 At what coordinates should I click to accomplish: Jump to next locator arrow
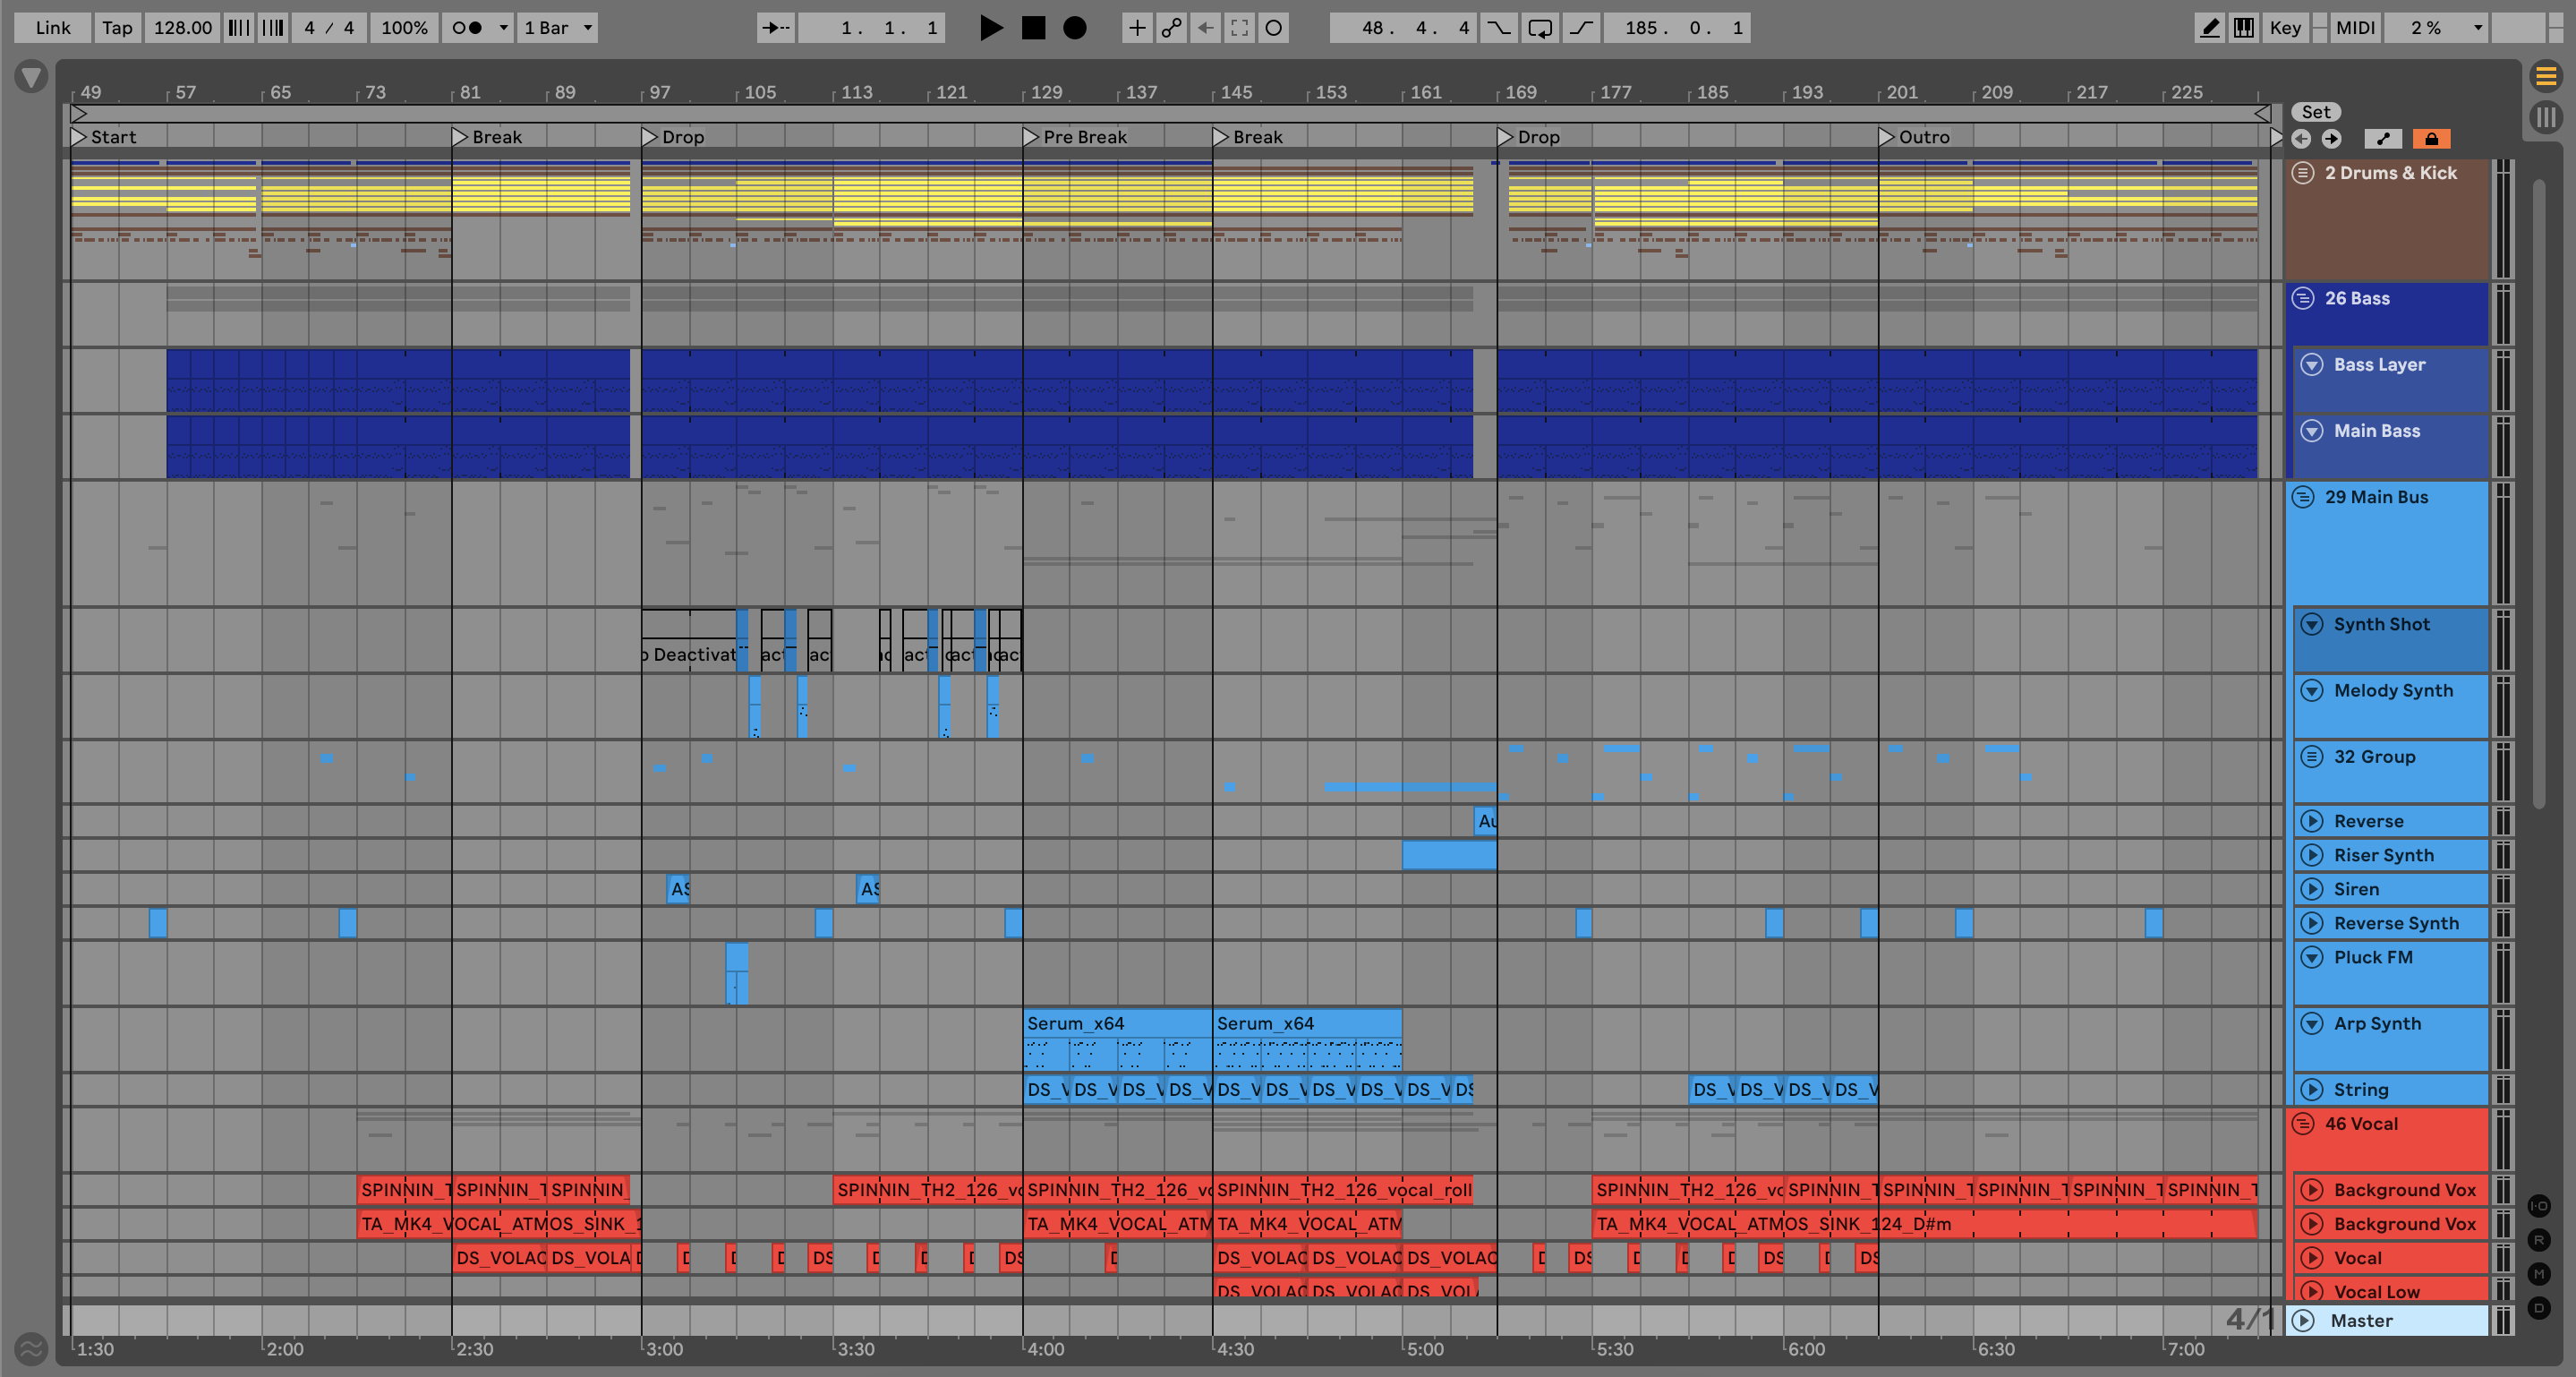click(x=2331, y=139)
